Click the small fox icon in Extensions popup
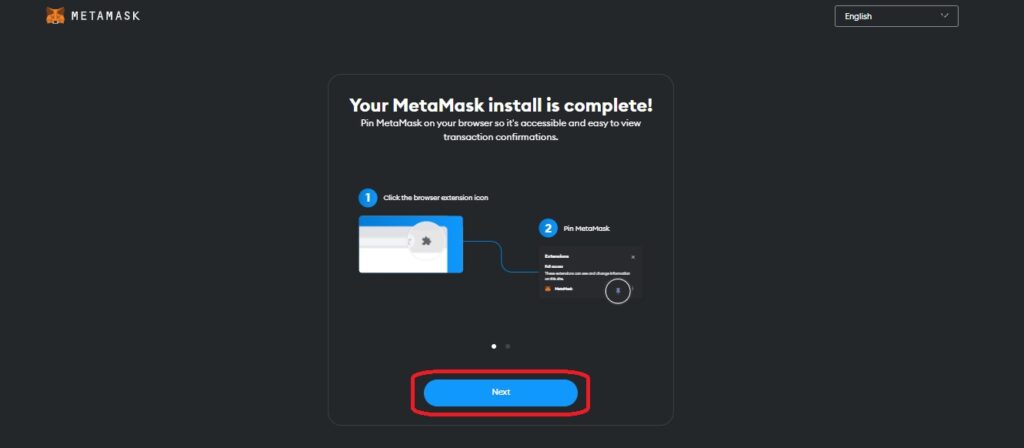Viewport: 1024px width, 448px height. coord(548,289)
